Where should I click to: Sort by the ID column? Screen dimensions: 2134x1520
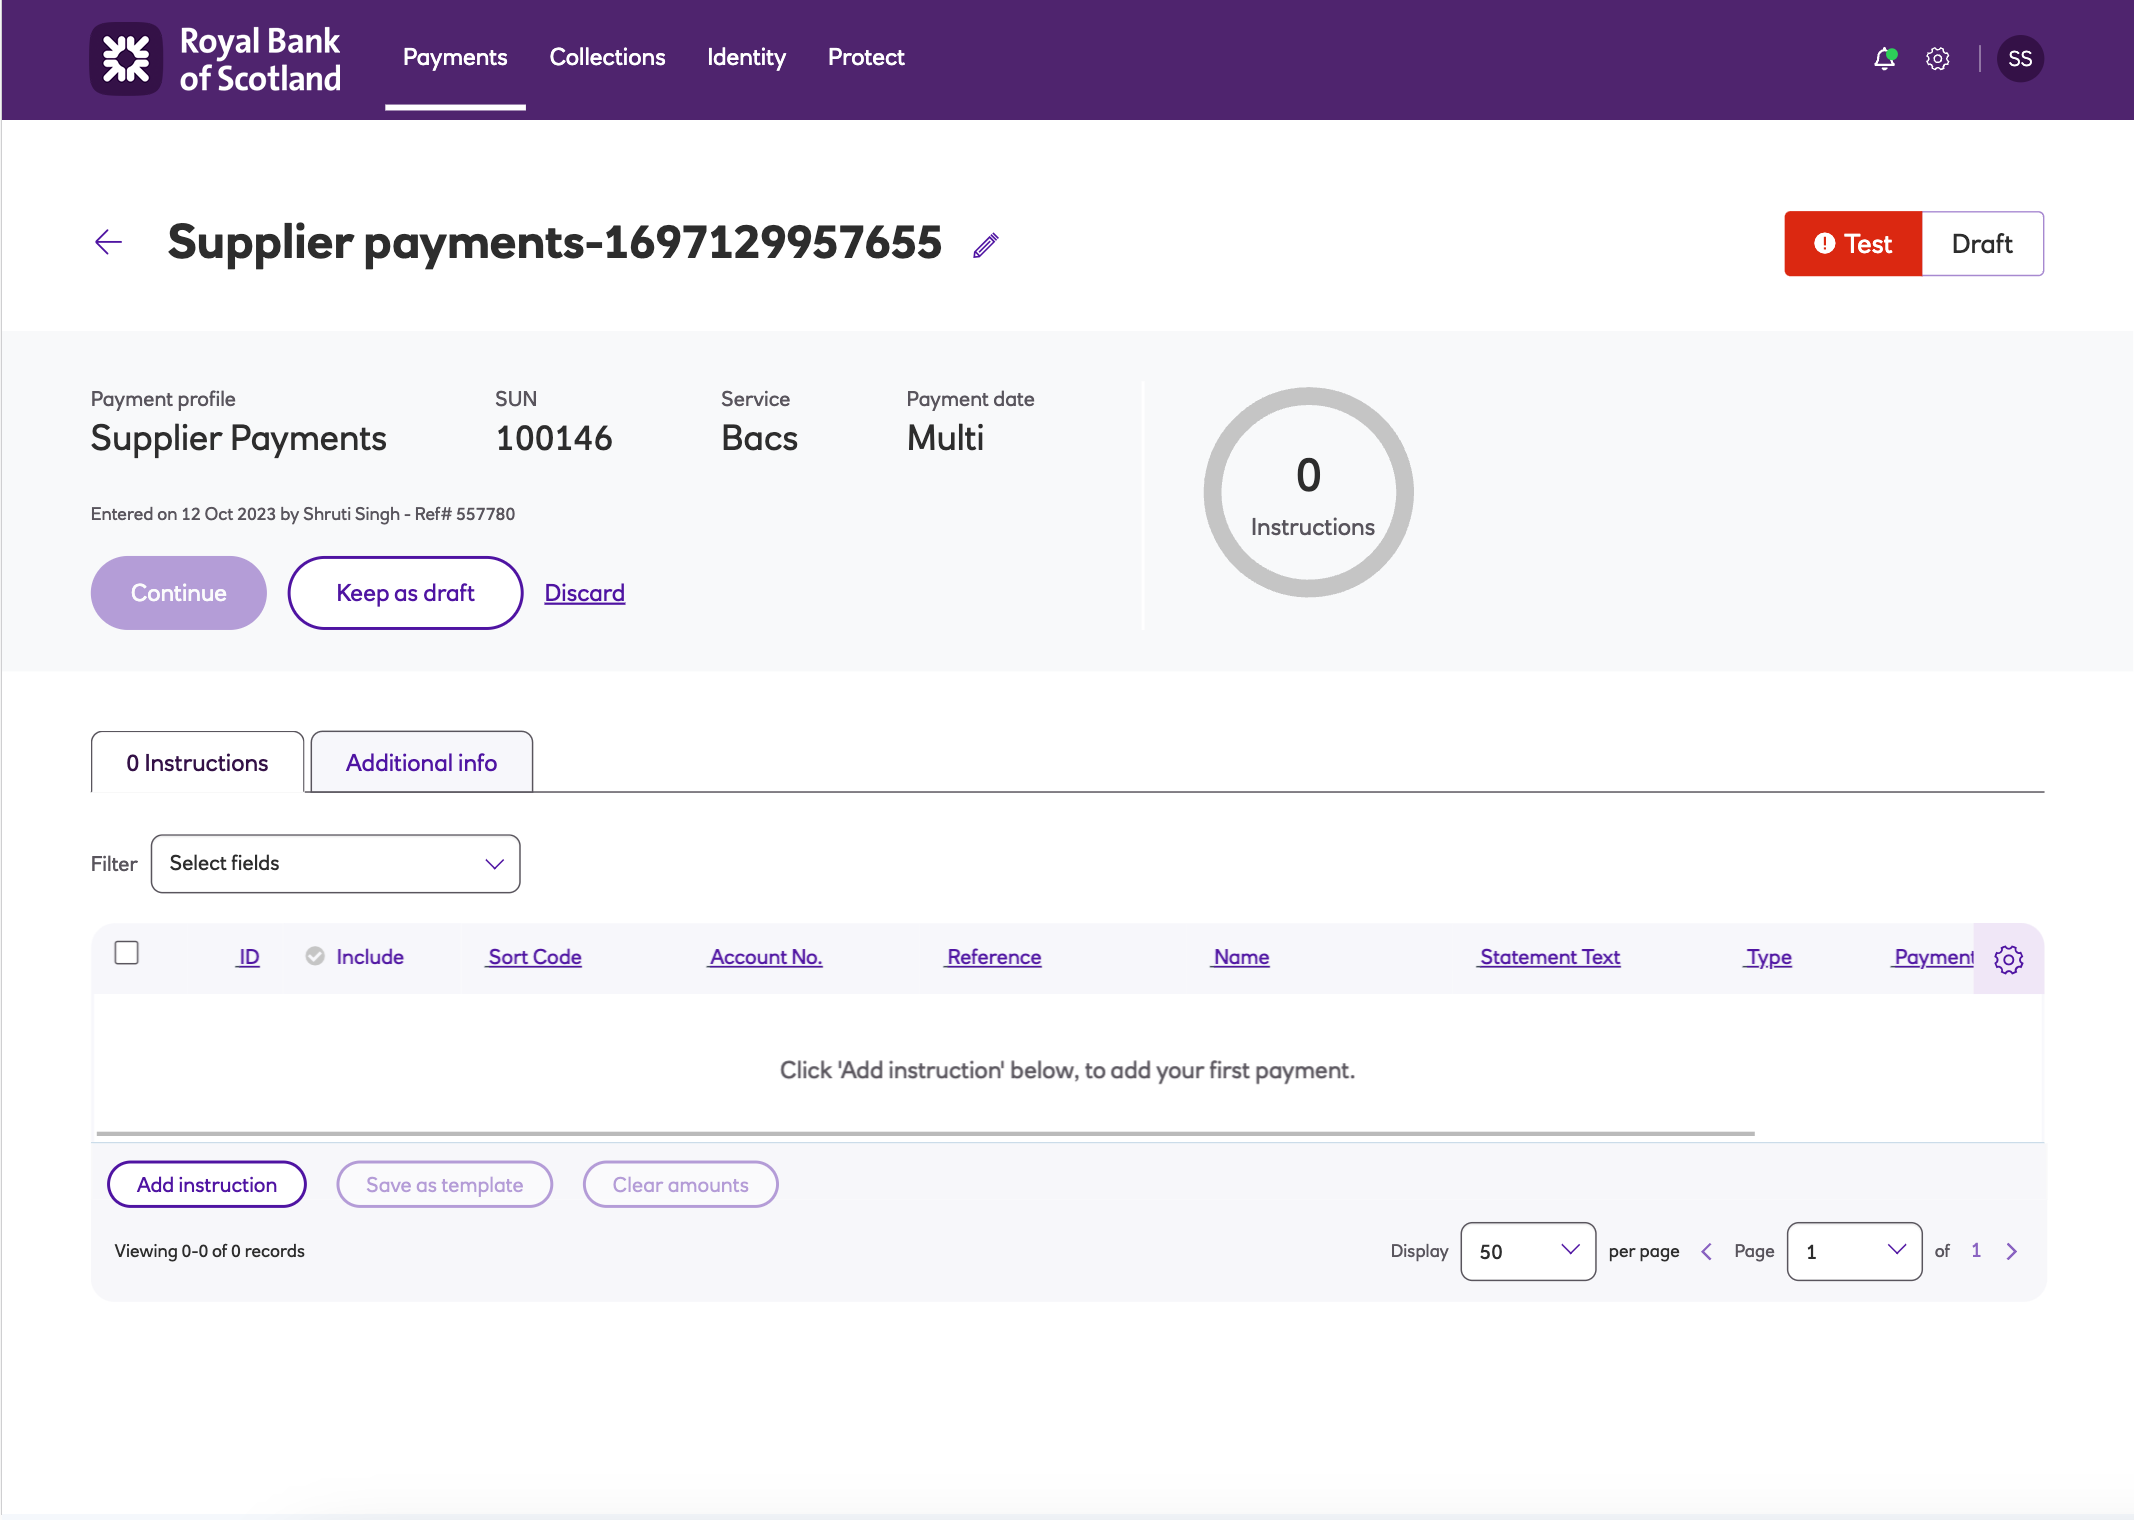pyautogui.click(x=248, y=958)
